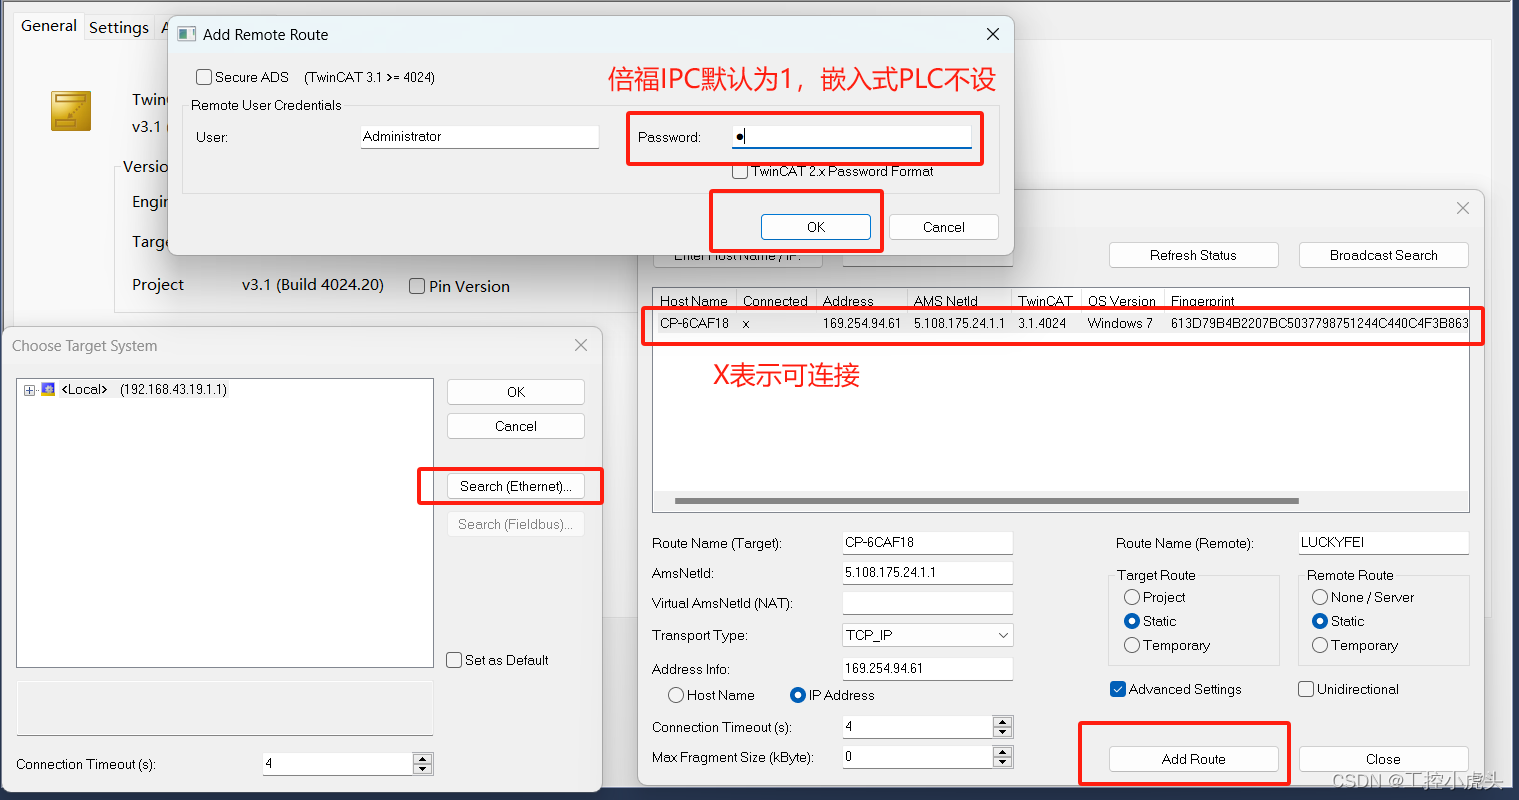Viewport: 1519px width, 800px height.
Task: Click the horizontal scrollbar in host list
Action: coord(987,500)
